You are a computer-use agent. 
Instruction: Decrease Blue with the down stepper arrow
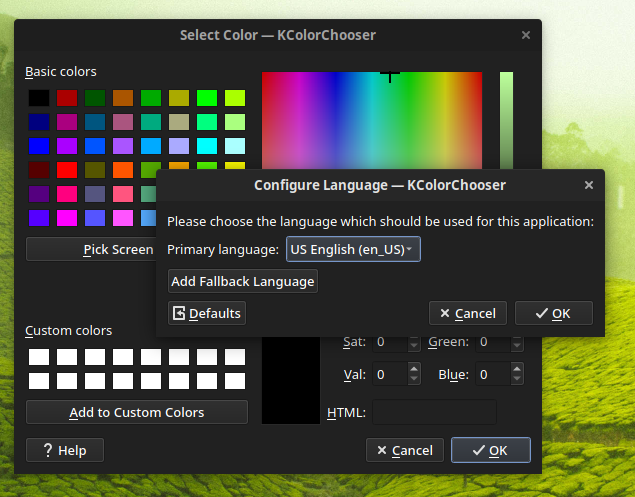coord(517,379)
